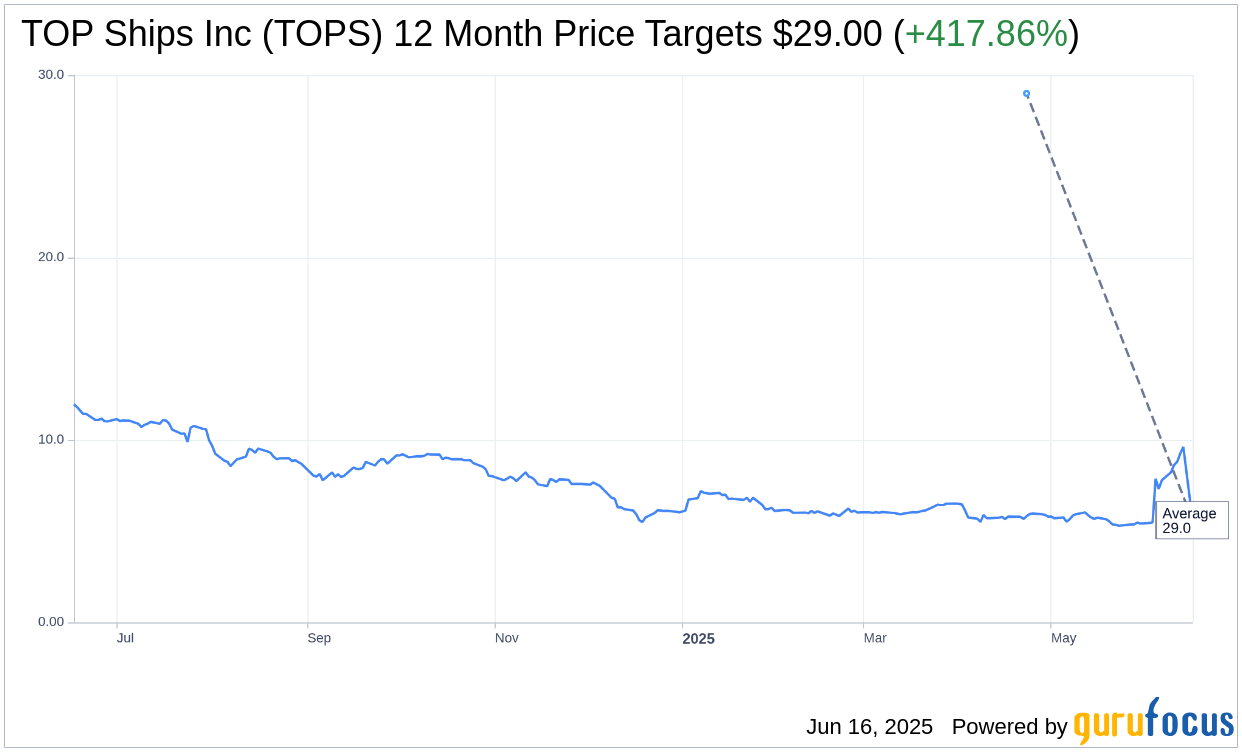Click the gurufocus logo
Image resolution: width=1242 pixels, height=752 pixels.
1153,722
